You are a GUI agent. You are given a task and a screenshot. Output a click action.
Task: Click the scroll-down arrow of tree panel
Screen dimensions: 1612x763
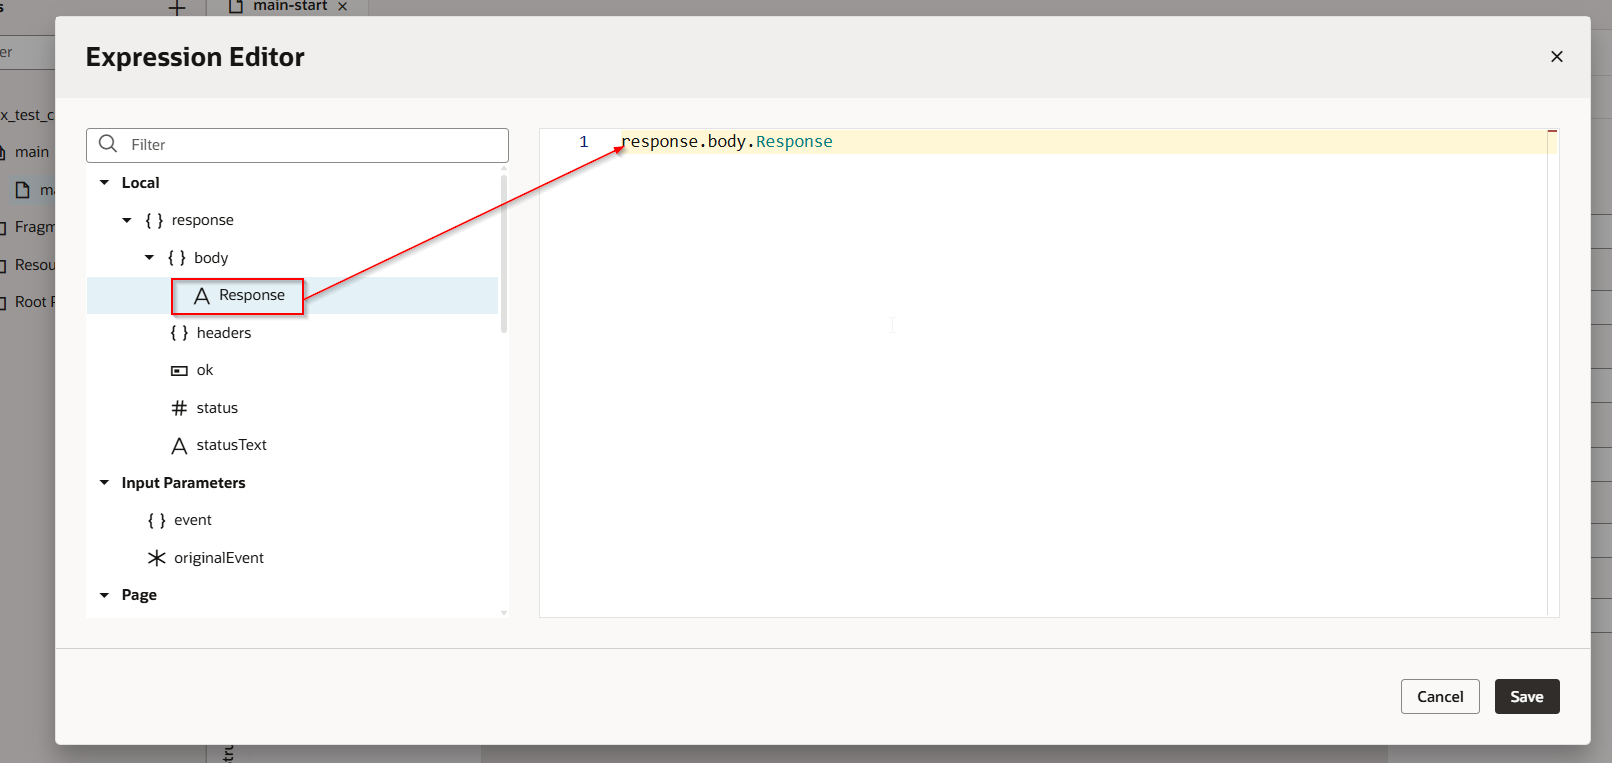[x=504, y=612]
